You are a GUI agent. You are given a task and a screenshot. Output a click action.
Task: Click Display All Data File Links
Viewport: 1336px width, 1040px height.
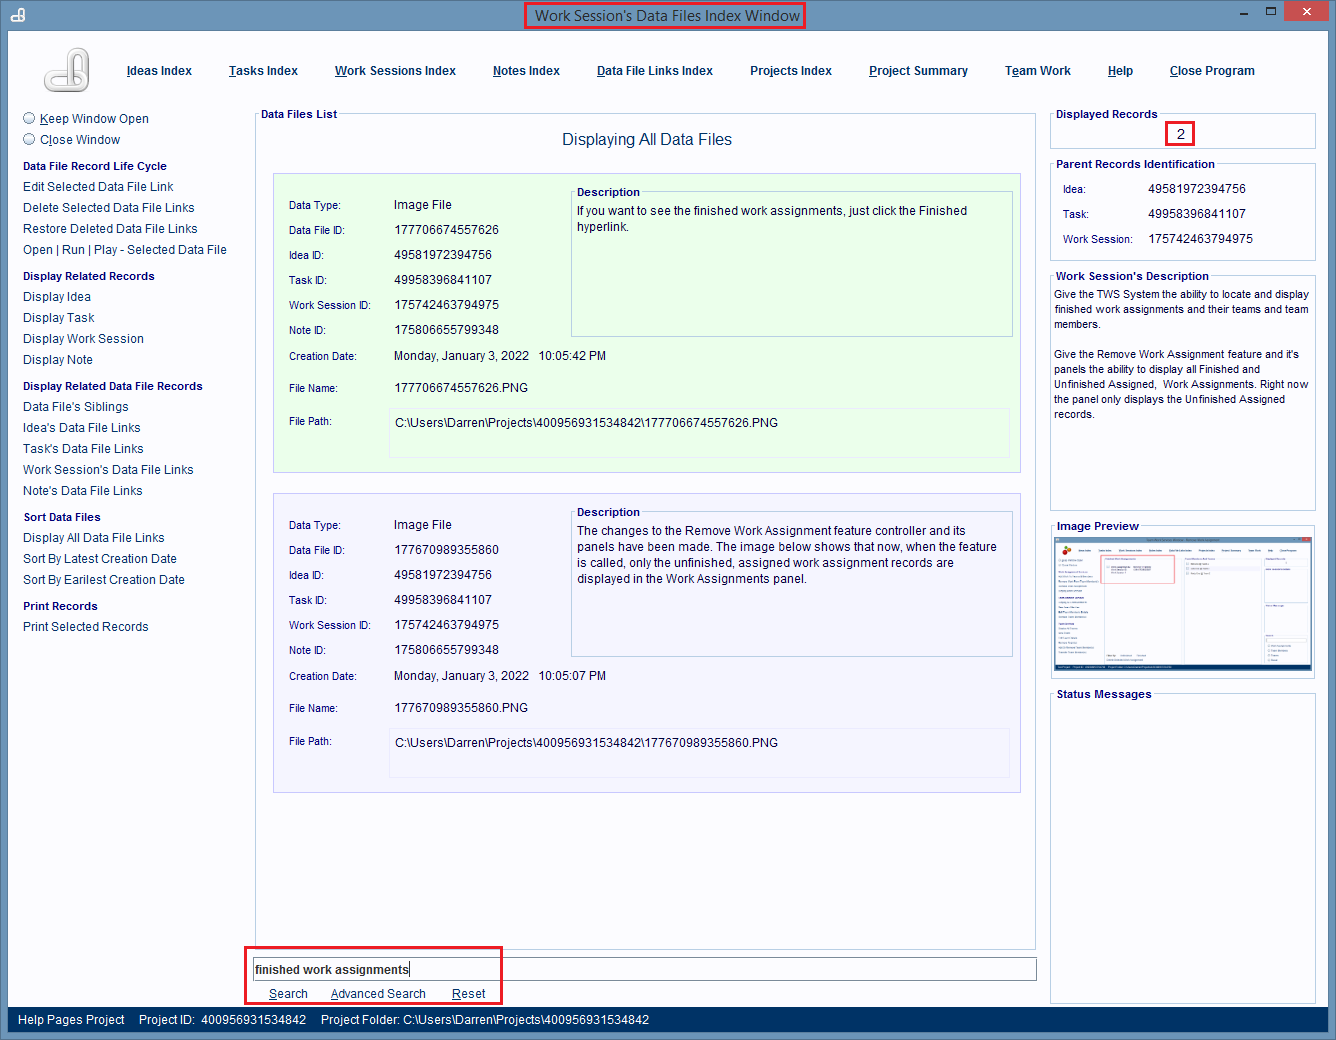94,538
